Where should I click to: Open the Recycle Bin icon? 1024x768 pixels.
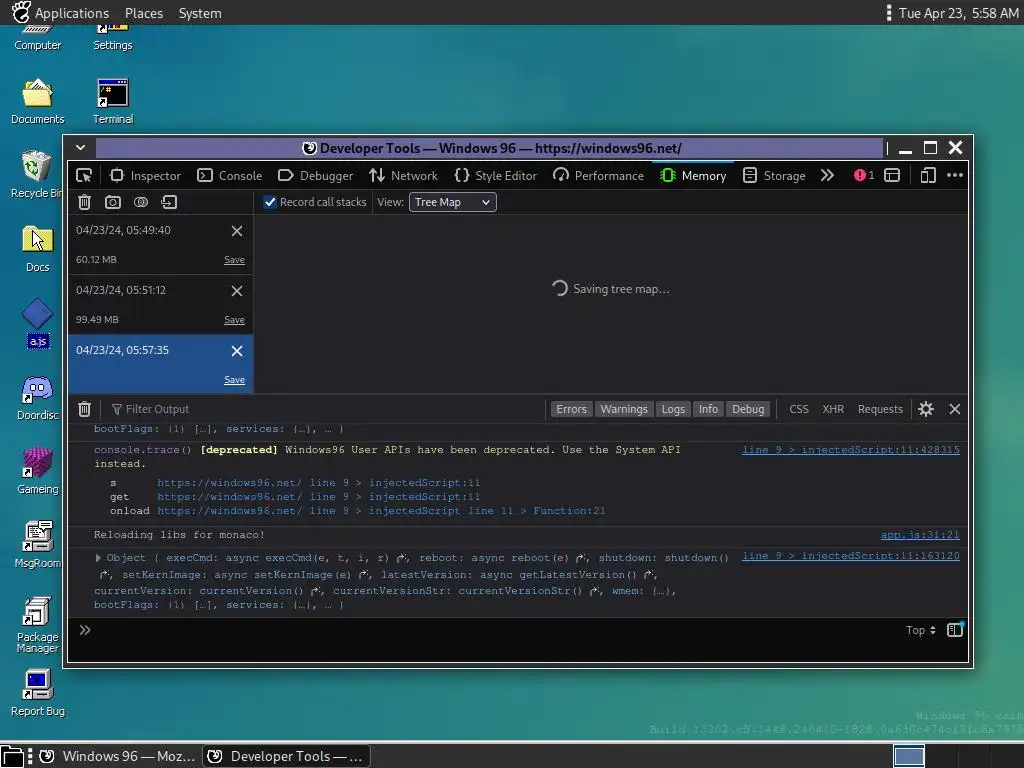coord(37,175)
